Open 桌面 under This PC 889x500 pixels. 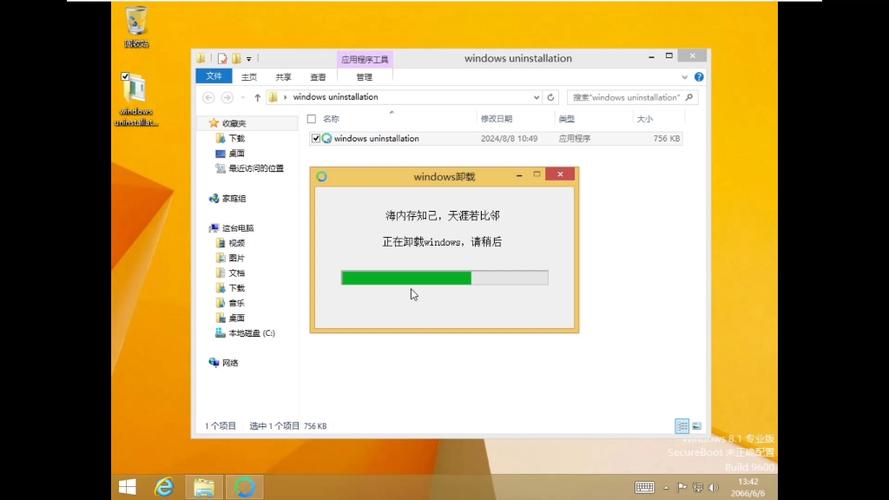point(236,318)
